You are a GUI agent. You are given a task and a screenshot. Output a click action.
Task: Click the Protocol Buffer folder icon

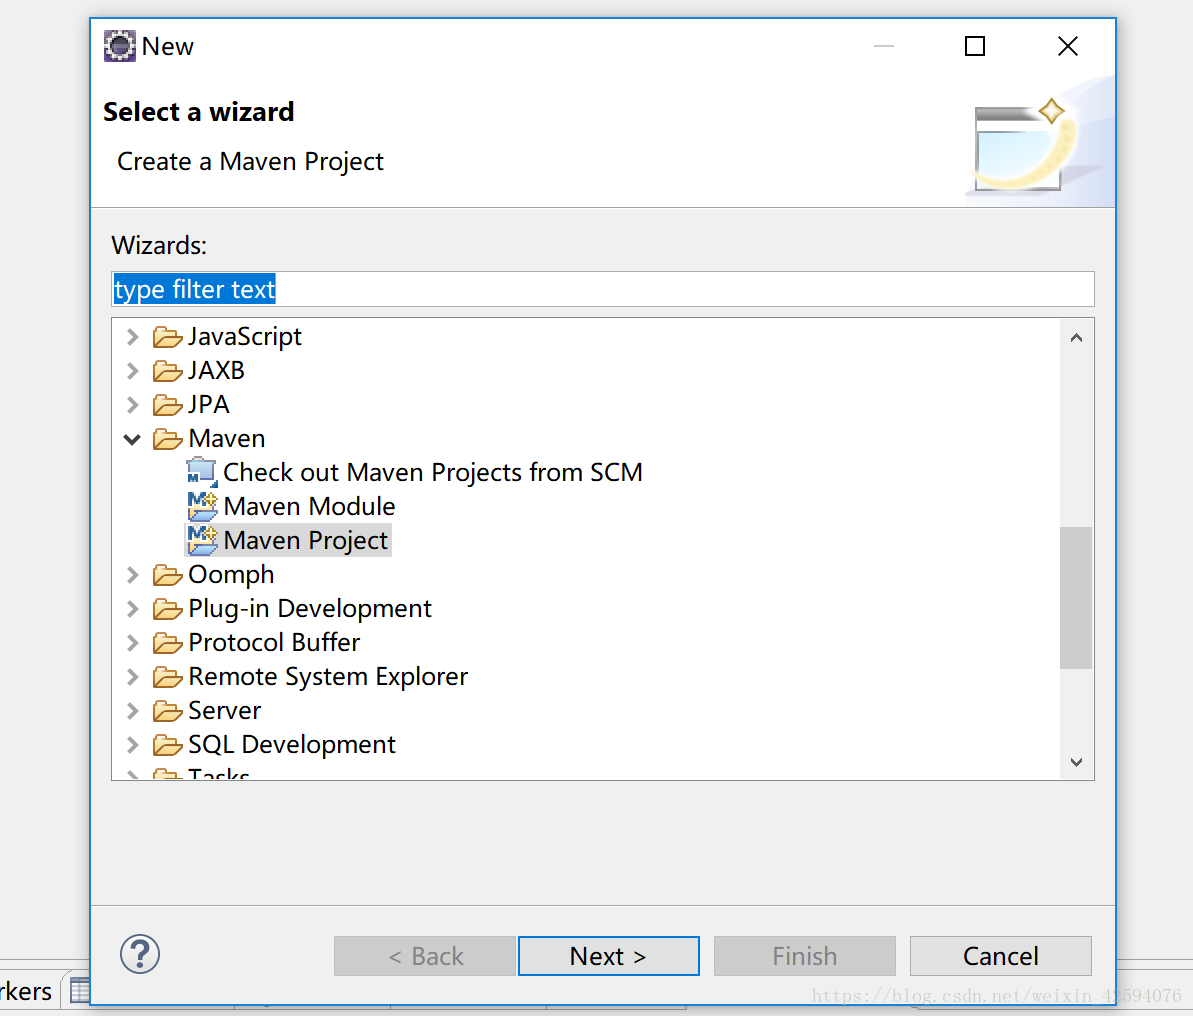167,643
